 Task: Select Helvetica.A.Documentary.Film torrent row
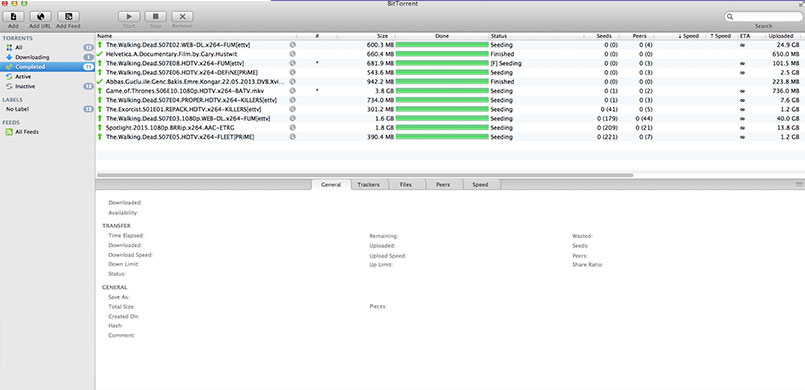(450, 54)
